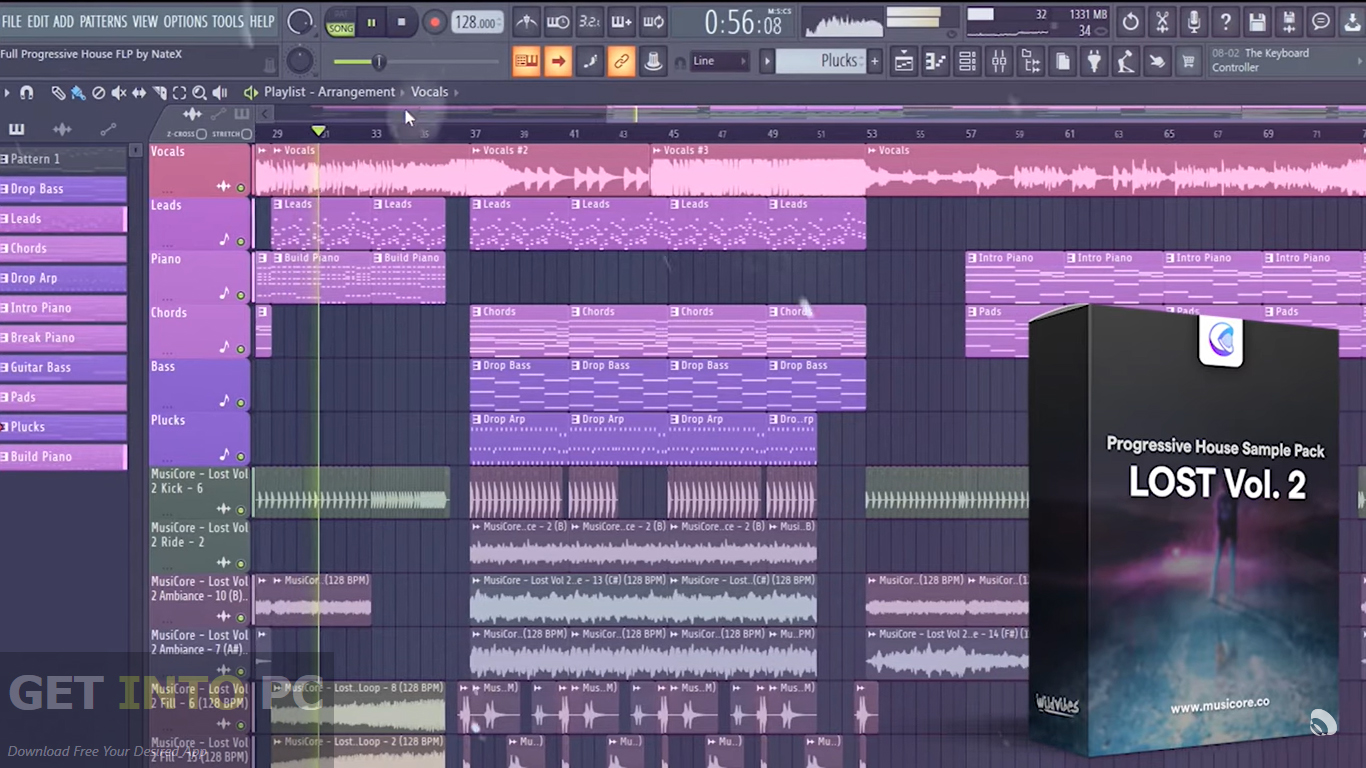Open the mixer view
This screenshot has width=1366, height=768.
point(999,62)
